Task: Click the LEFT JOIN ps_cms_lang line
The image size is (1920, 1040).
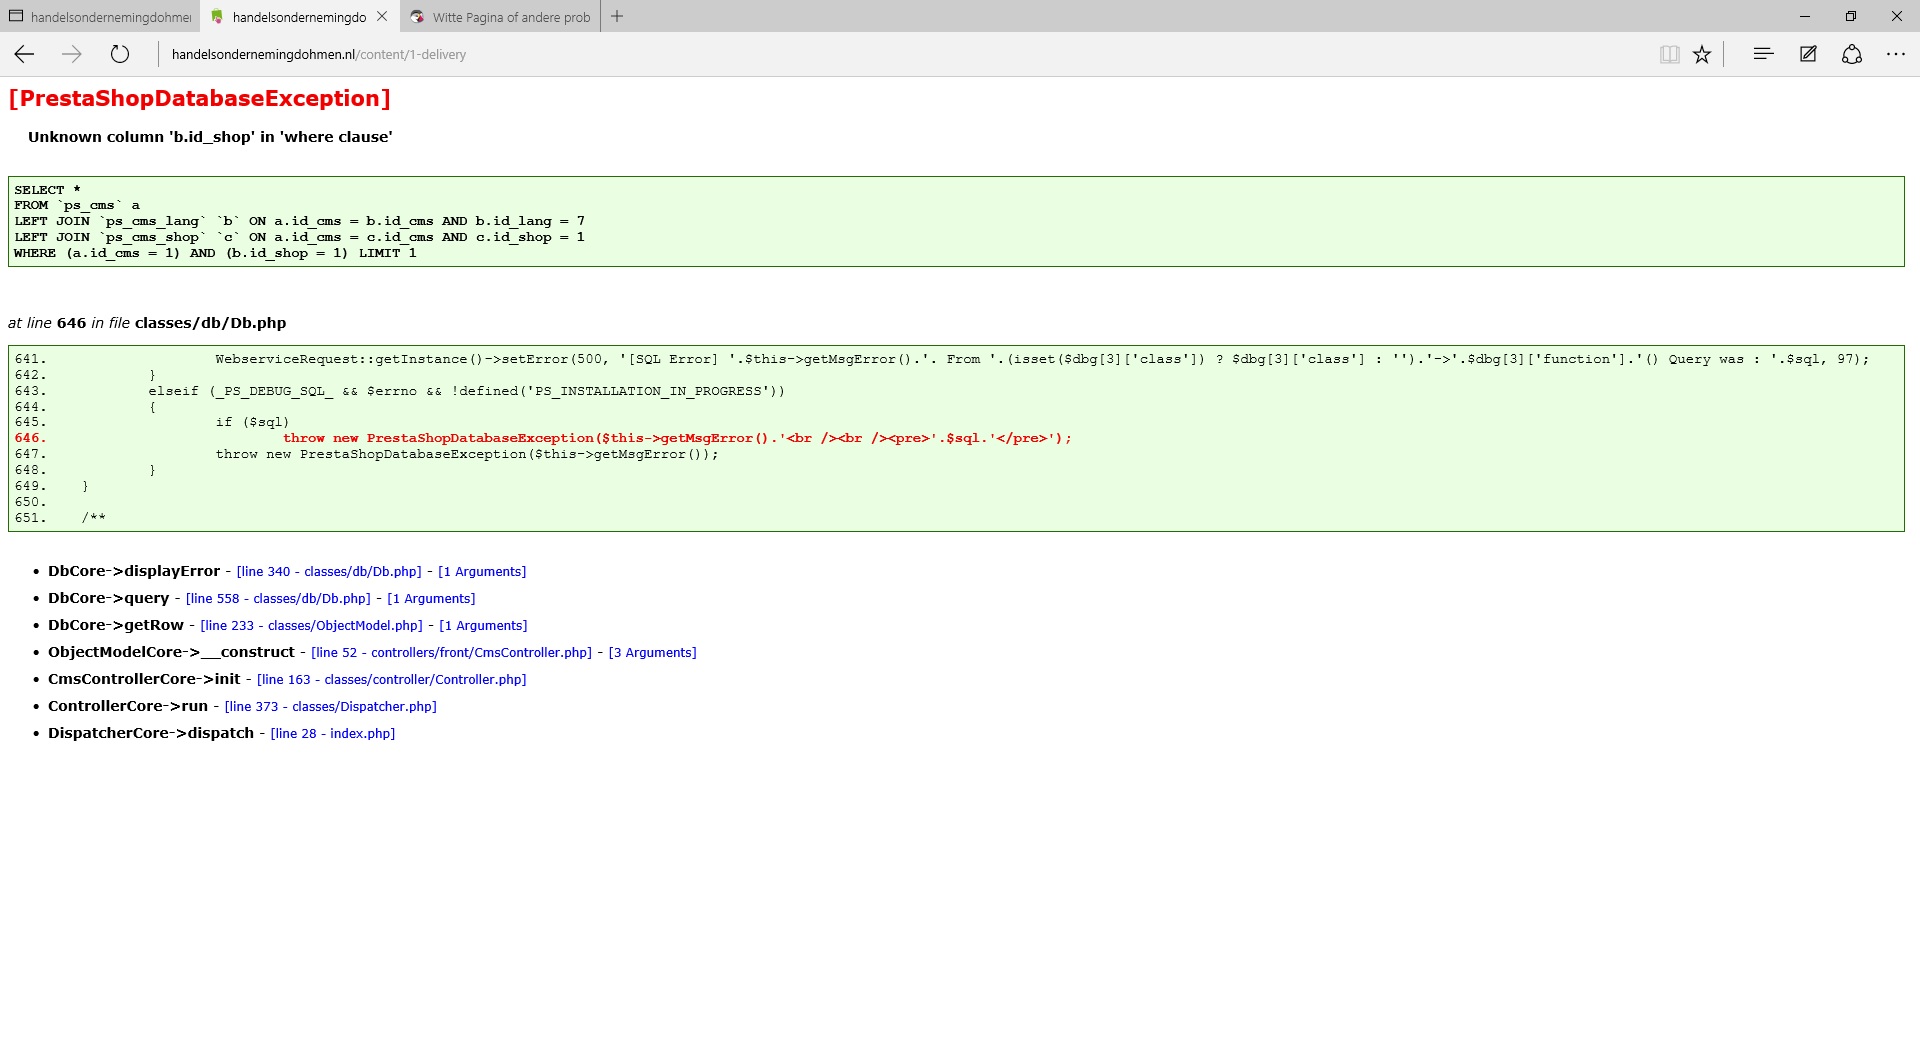Action: [299, 221]
